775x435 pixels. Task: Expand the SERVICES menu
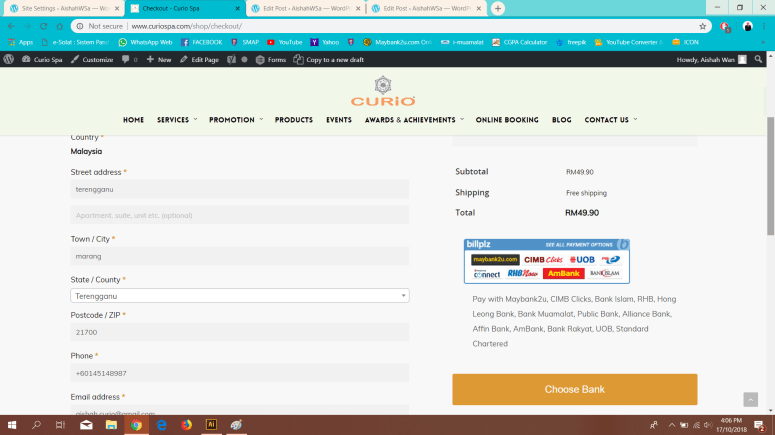[177, 120]
